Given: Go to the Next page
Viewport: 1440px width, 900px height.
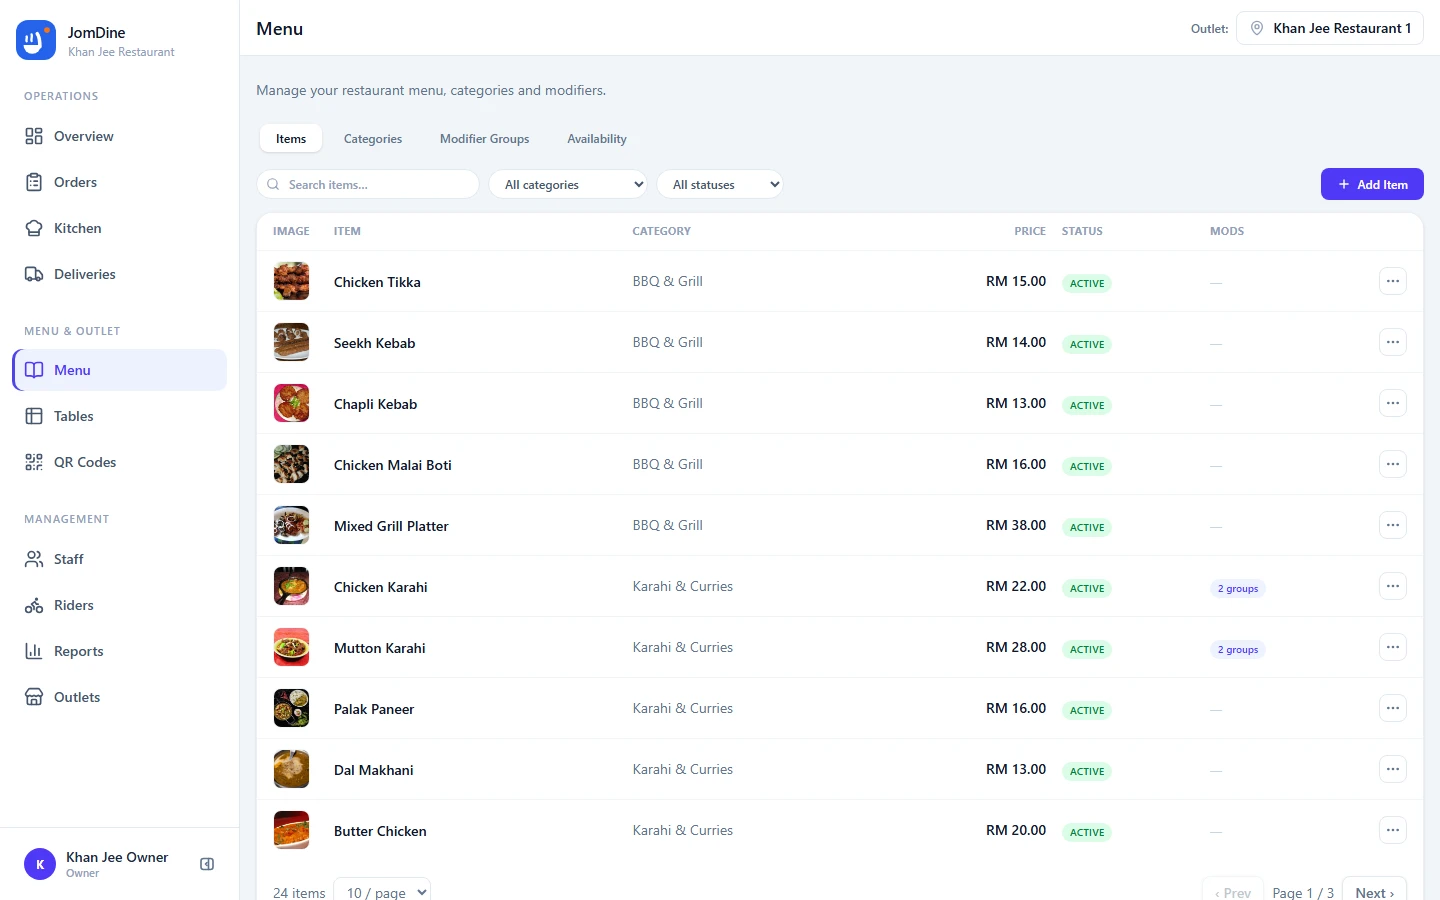Looking at the screenshot, I should click(x=1374, y=892).
